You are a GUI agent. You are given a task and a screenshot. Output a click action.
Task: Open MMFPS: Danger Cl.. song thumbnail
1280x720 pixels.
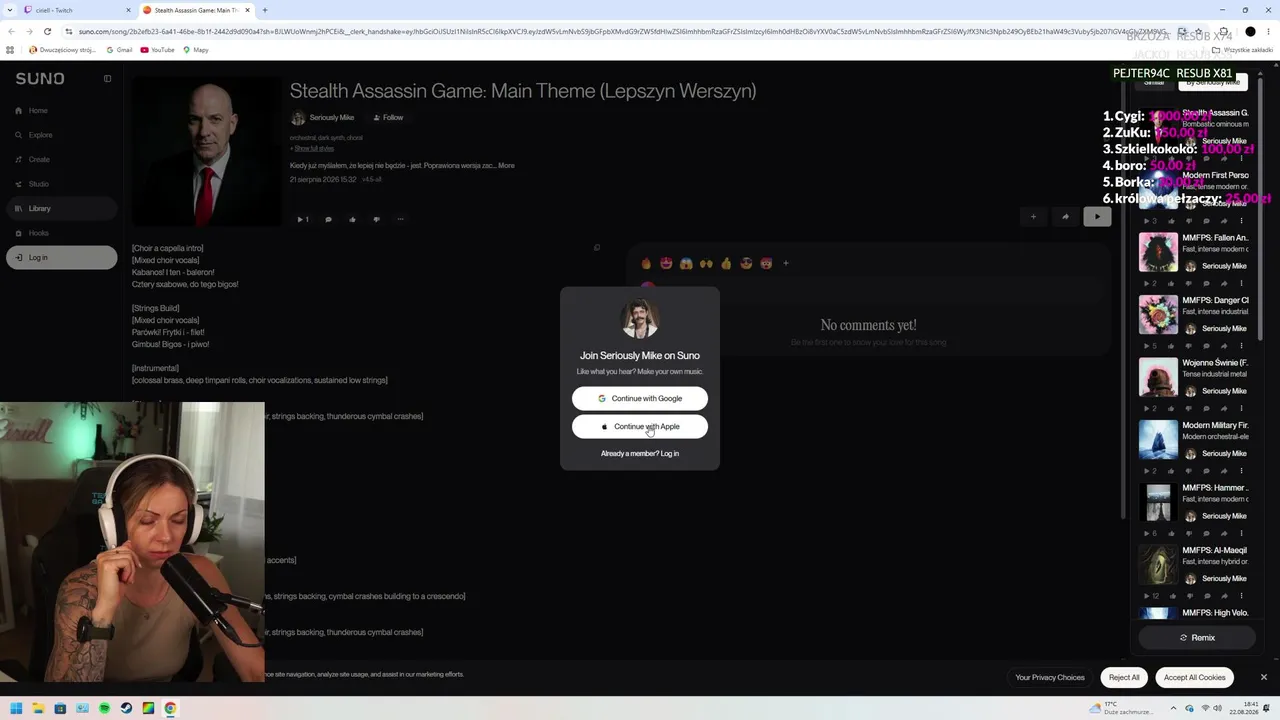point(1158,314)
